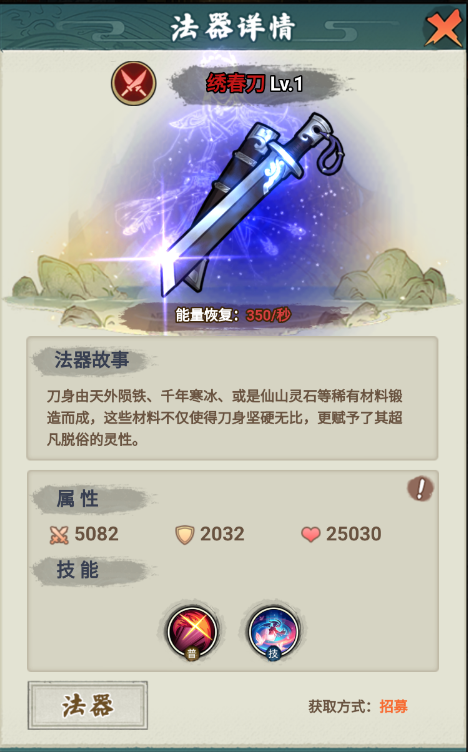
Task: Select the 法器故事 section header
Action: coord(91,360)
